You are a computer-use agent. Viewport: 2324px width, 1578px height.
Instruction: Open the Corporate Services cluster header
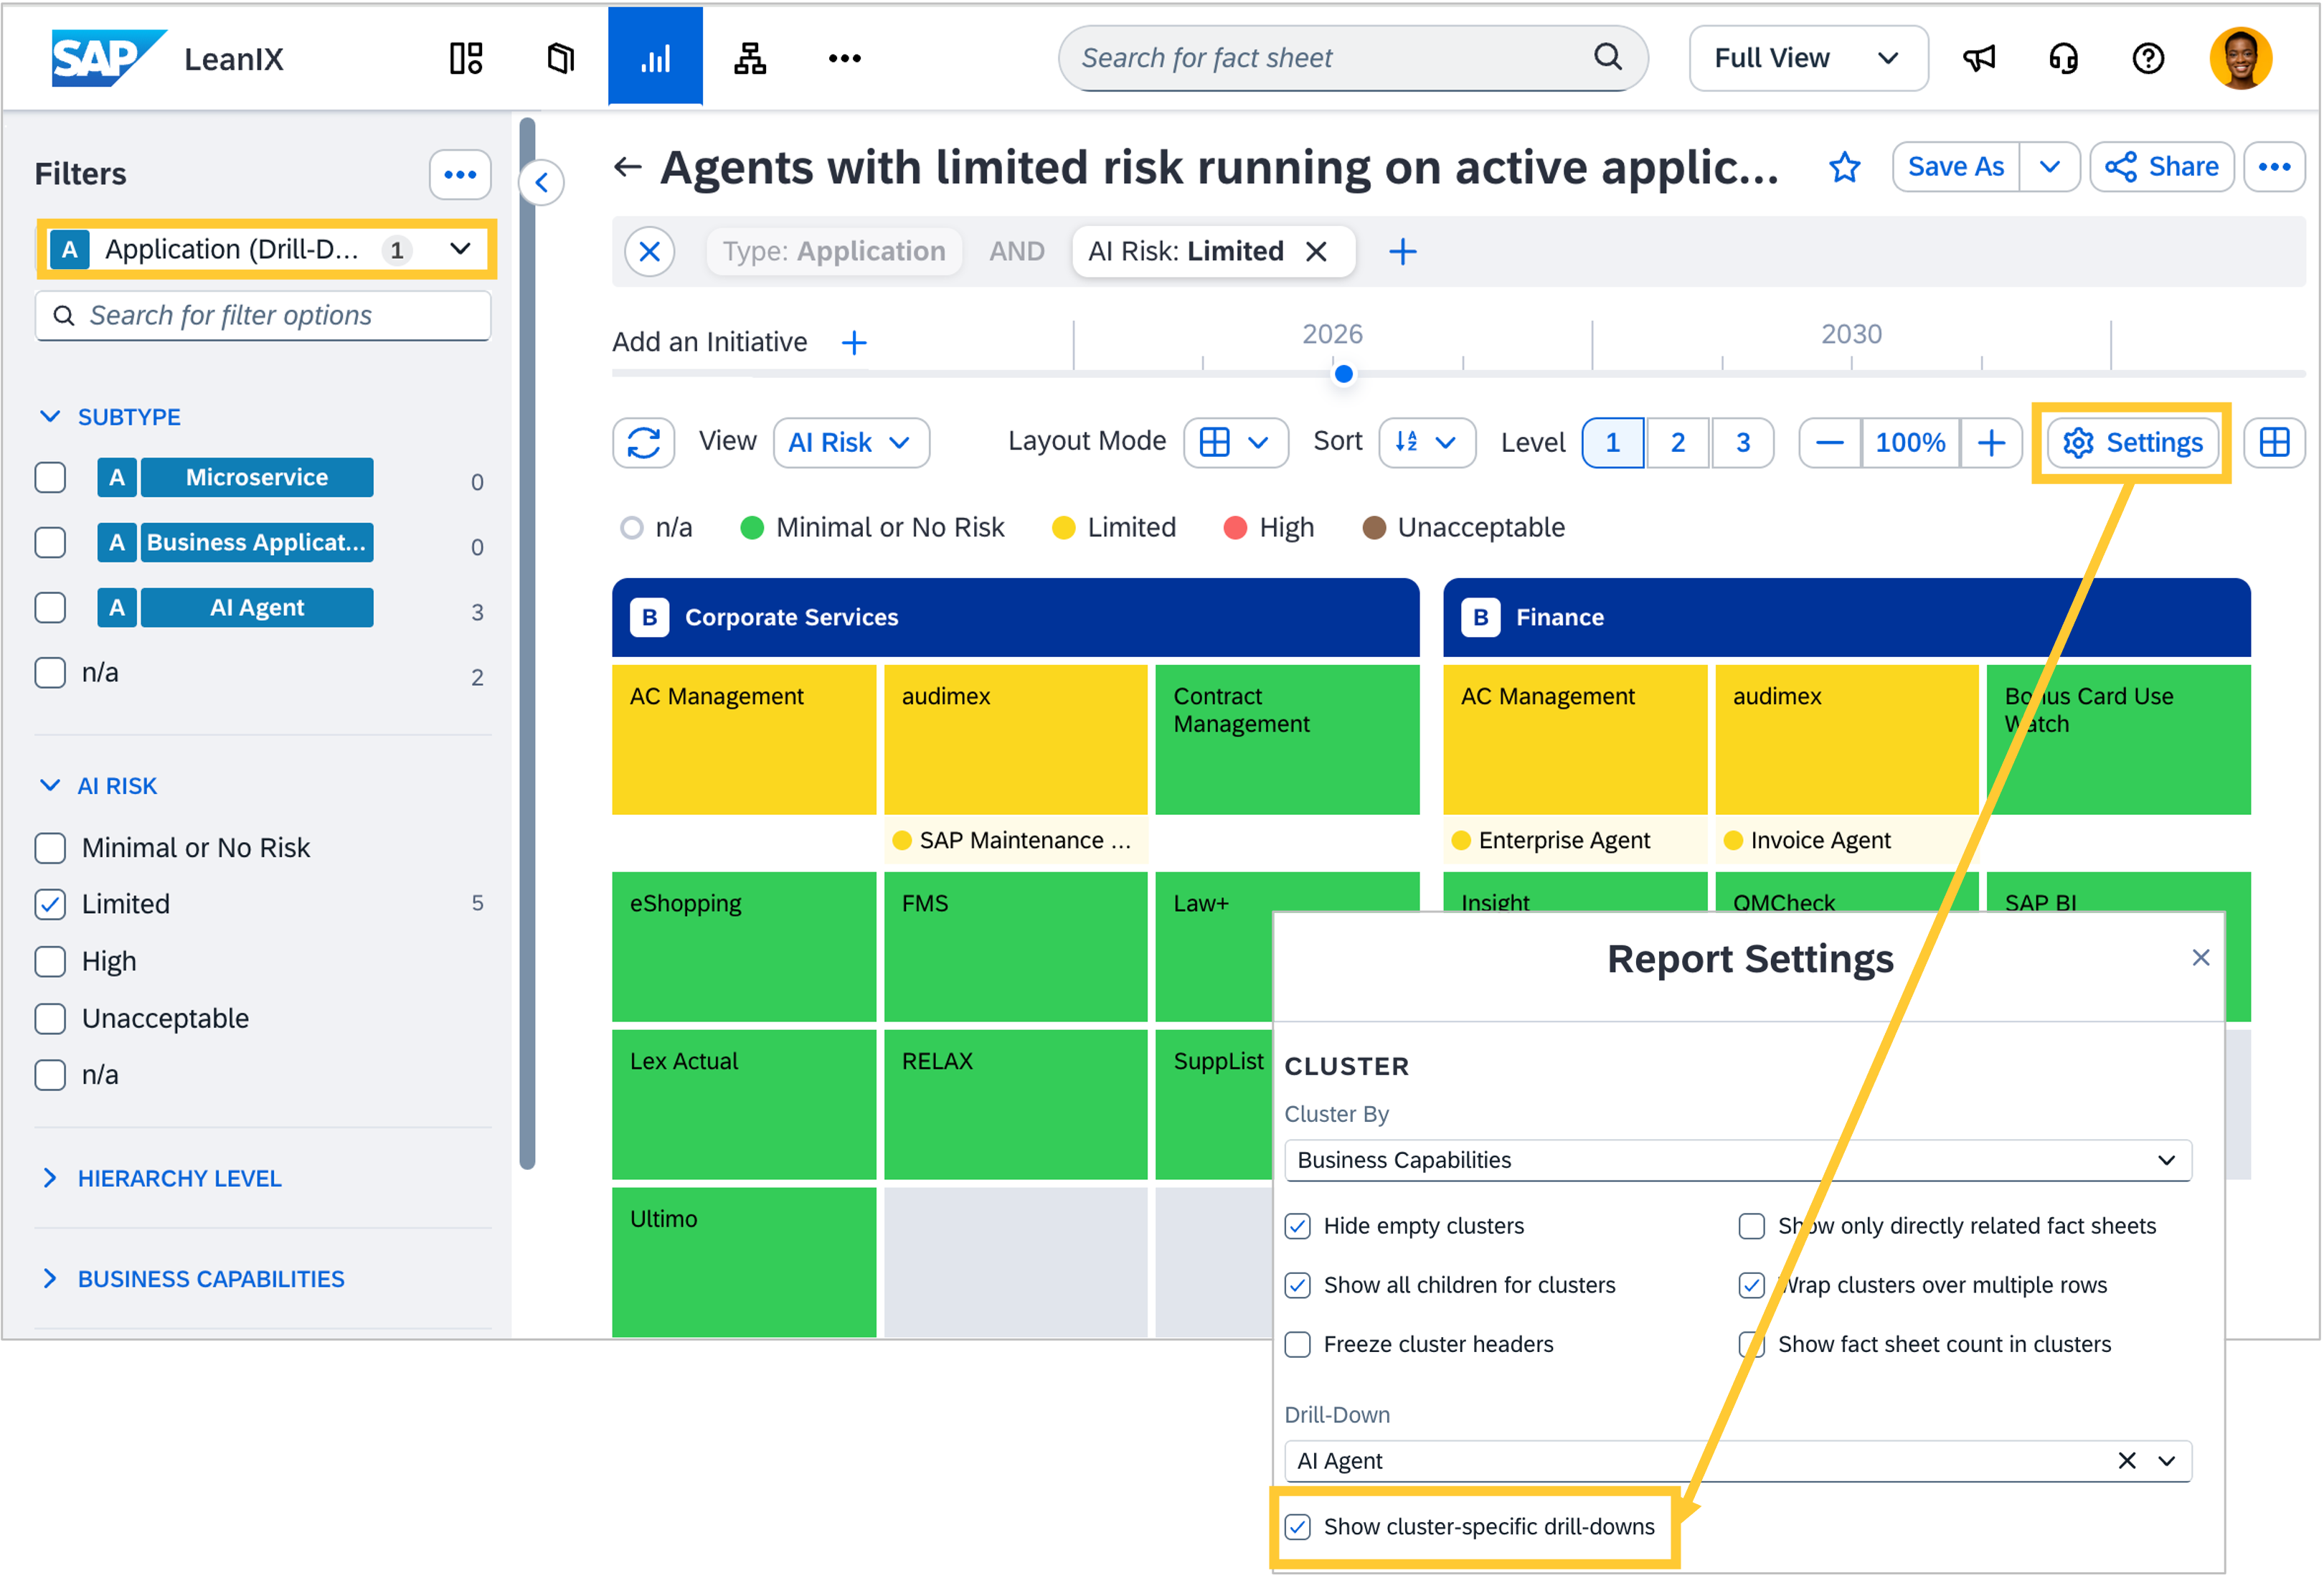point(1015,617)
